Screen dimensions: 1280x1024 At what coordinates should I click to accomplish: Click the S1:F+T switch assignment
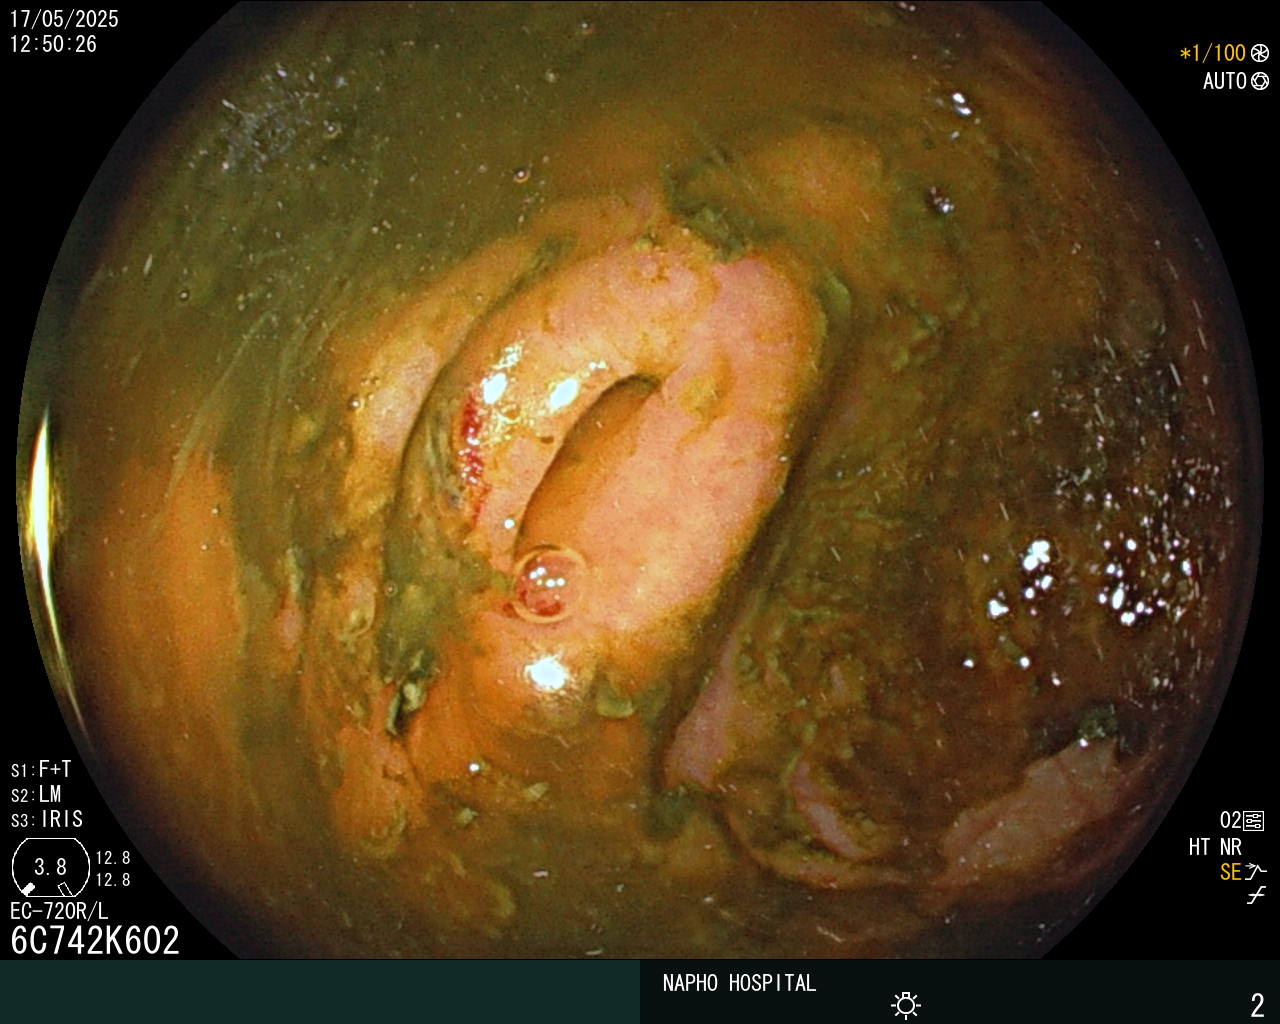pos(41,769)
